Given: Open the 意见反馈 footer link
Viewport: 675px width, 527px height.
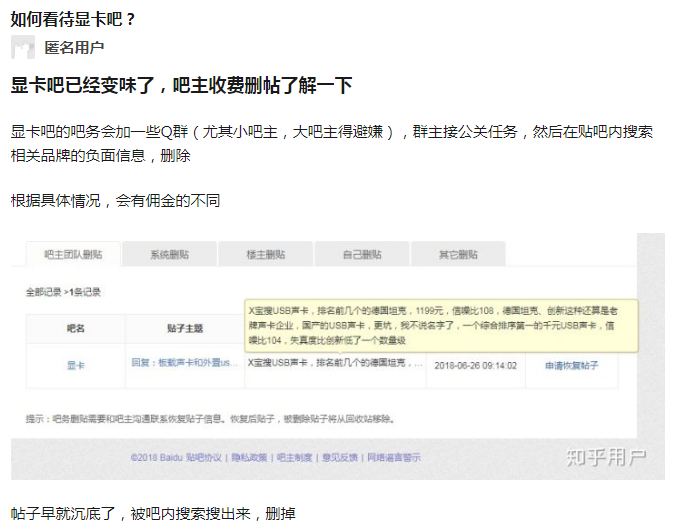Looking at the screenshot, I should pyautogui.click(x=340, y=457).
